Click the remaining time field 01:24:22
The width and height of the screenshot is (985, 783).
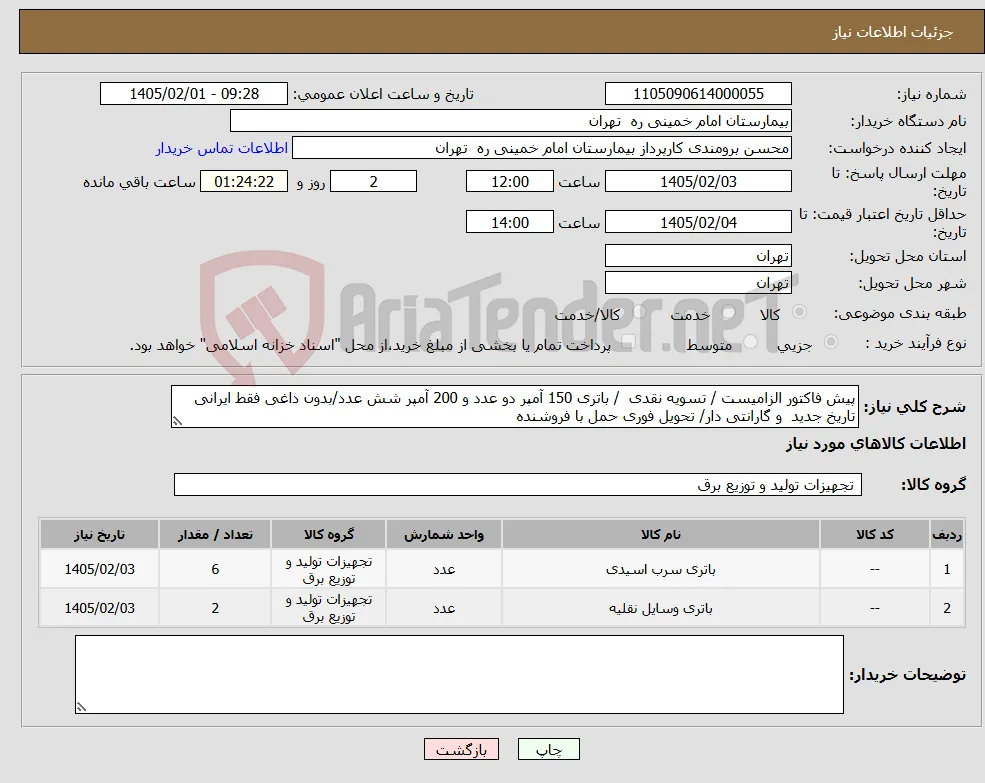(x=244, y=182)
